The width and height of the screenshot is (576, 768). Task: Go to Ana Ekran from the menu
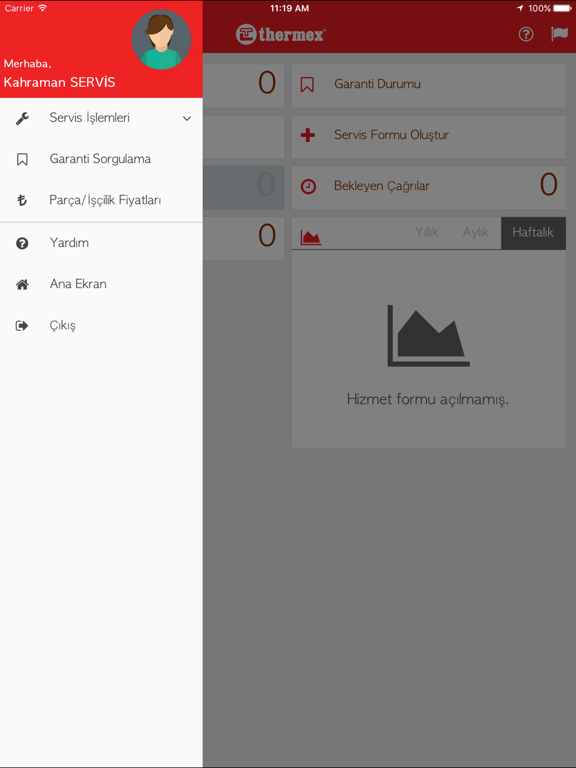coord(101,284)
